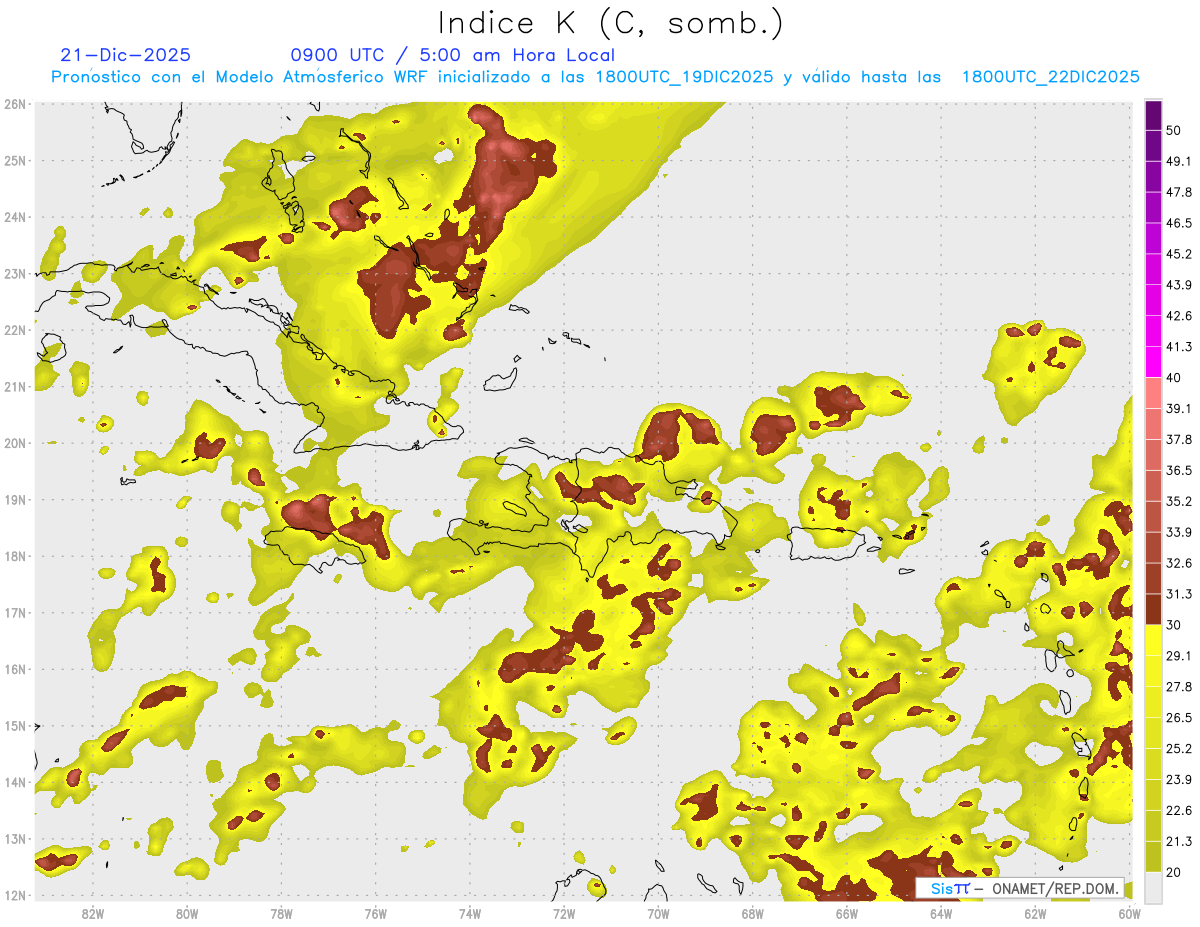Click latitude axis label "21N"
Screen dimensions: 1200x927
coord(14,387)
